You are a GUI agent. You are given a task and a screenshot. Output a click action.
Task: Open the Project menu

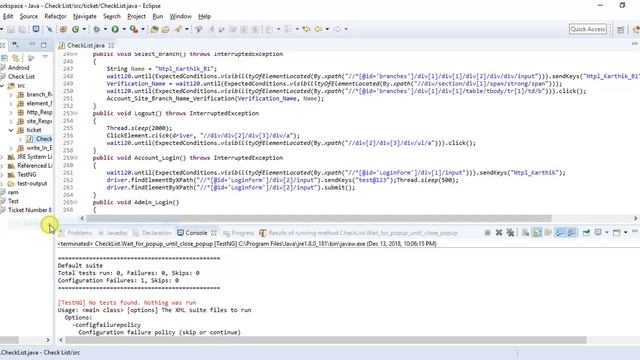(x=136, y=16)
